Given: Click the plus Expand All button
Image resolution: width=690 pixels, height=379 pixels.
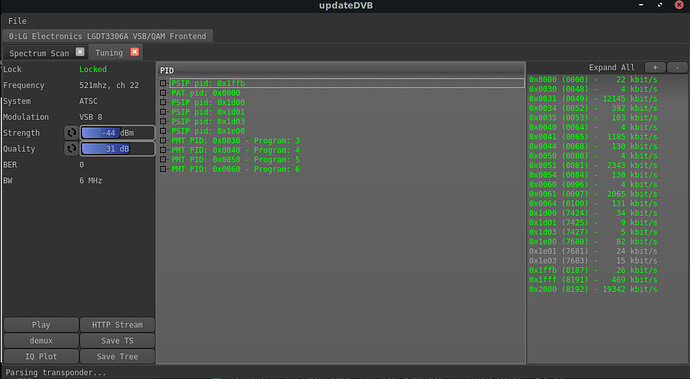Looking at the screenshot, I should coord(655,67).
